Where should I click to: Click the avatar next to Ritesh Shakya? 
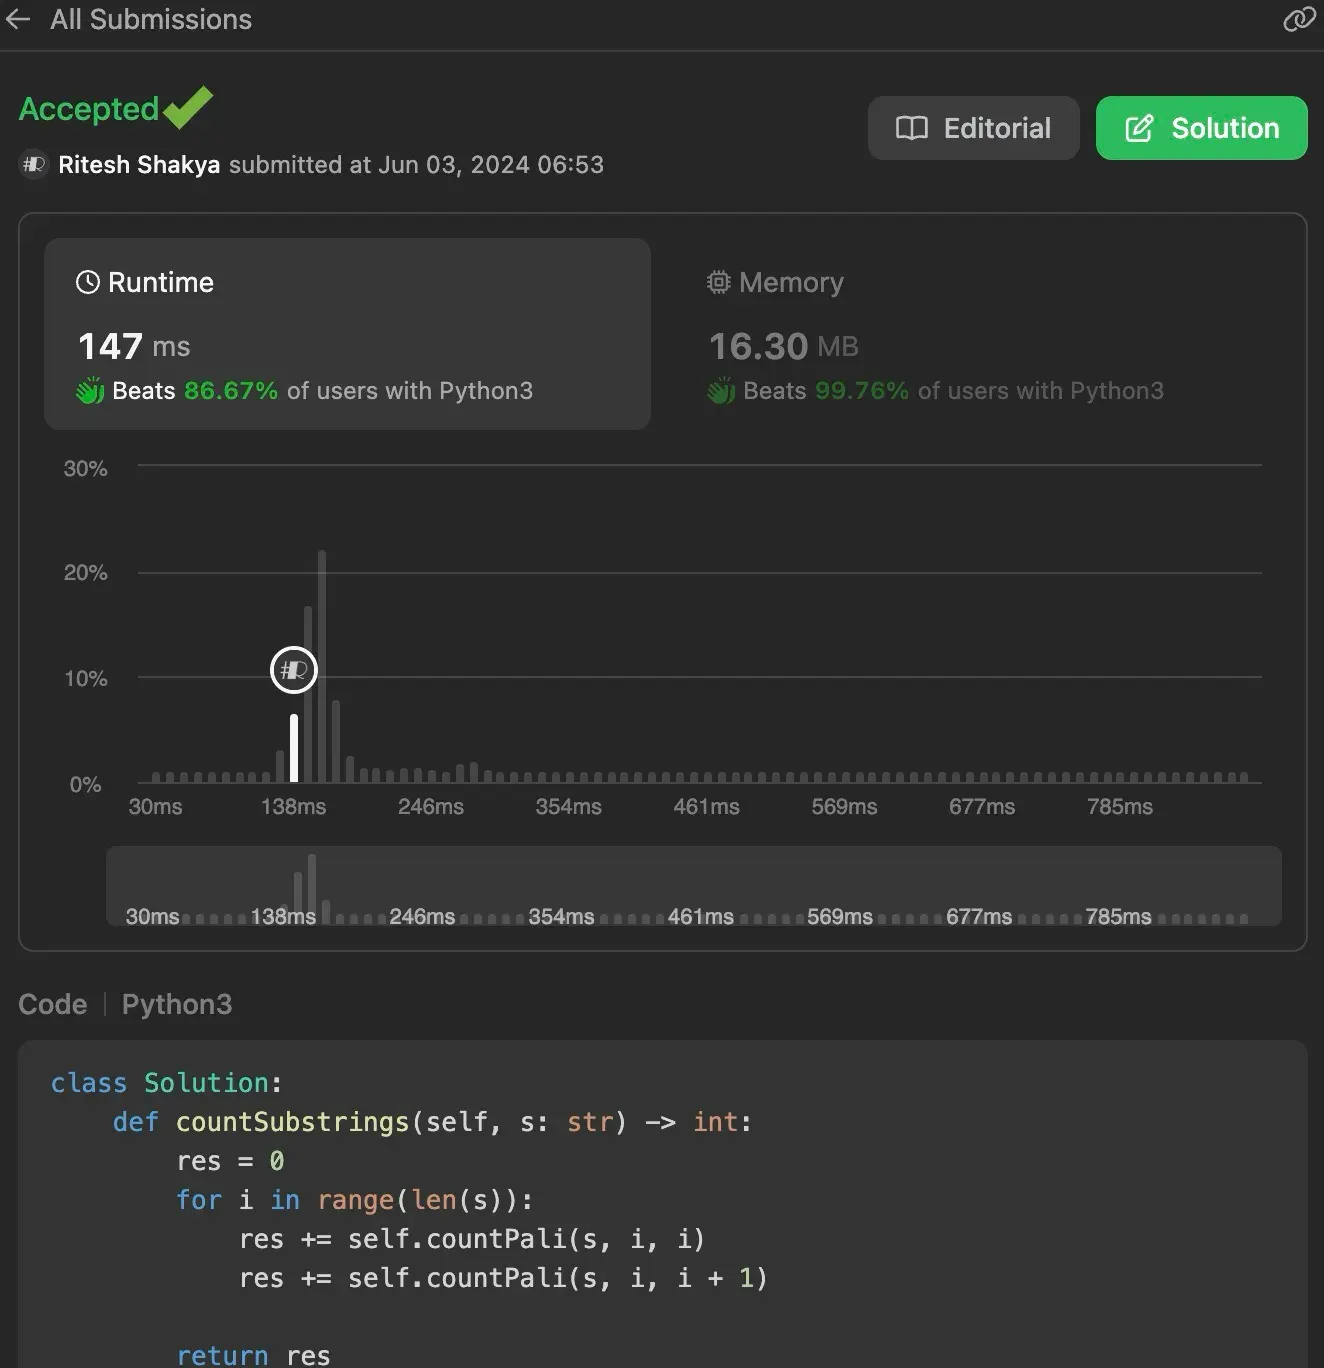point(34,164)
